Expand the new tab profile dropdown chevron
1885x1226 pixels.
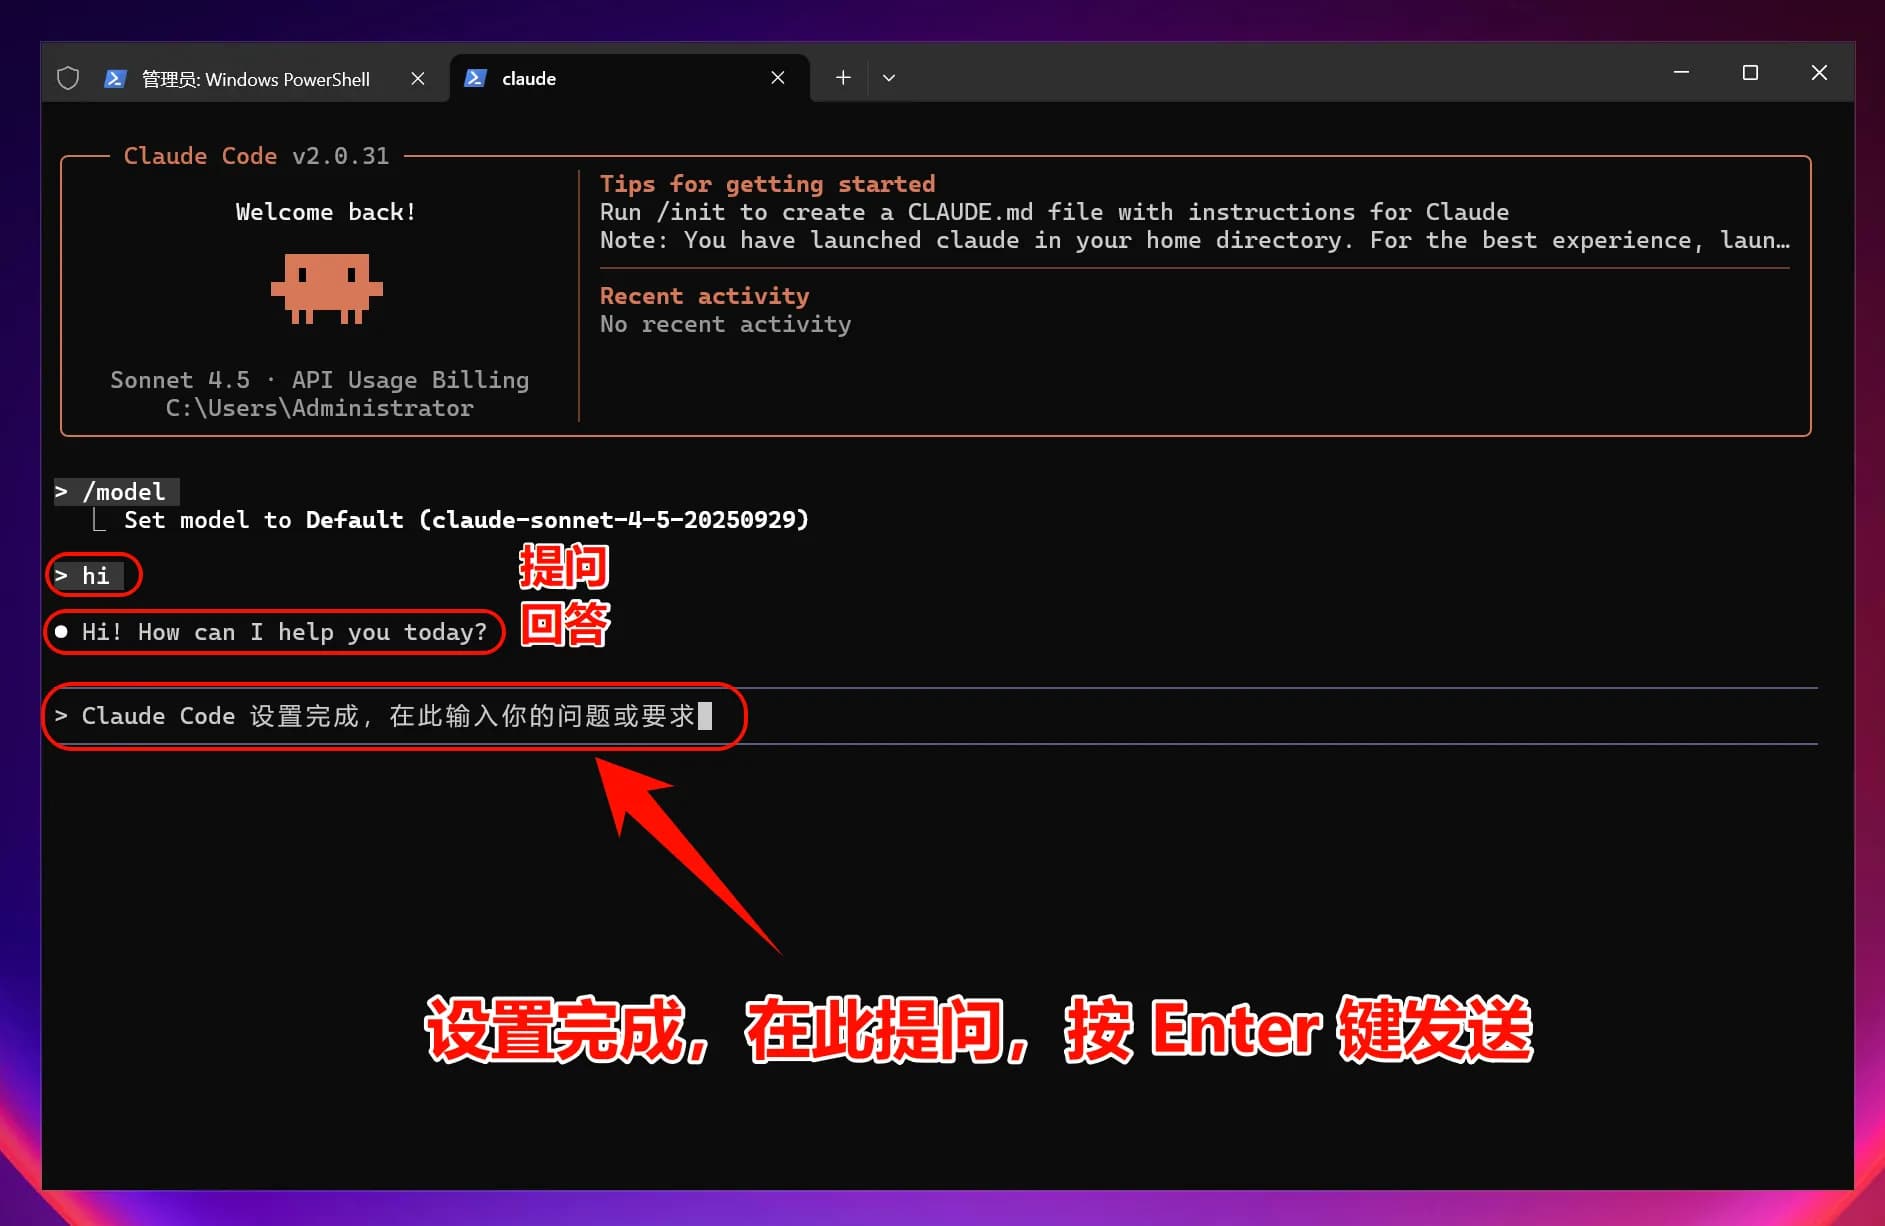pos(889,78)
